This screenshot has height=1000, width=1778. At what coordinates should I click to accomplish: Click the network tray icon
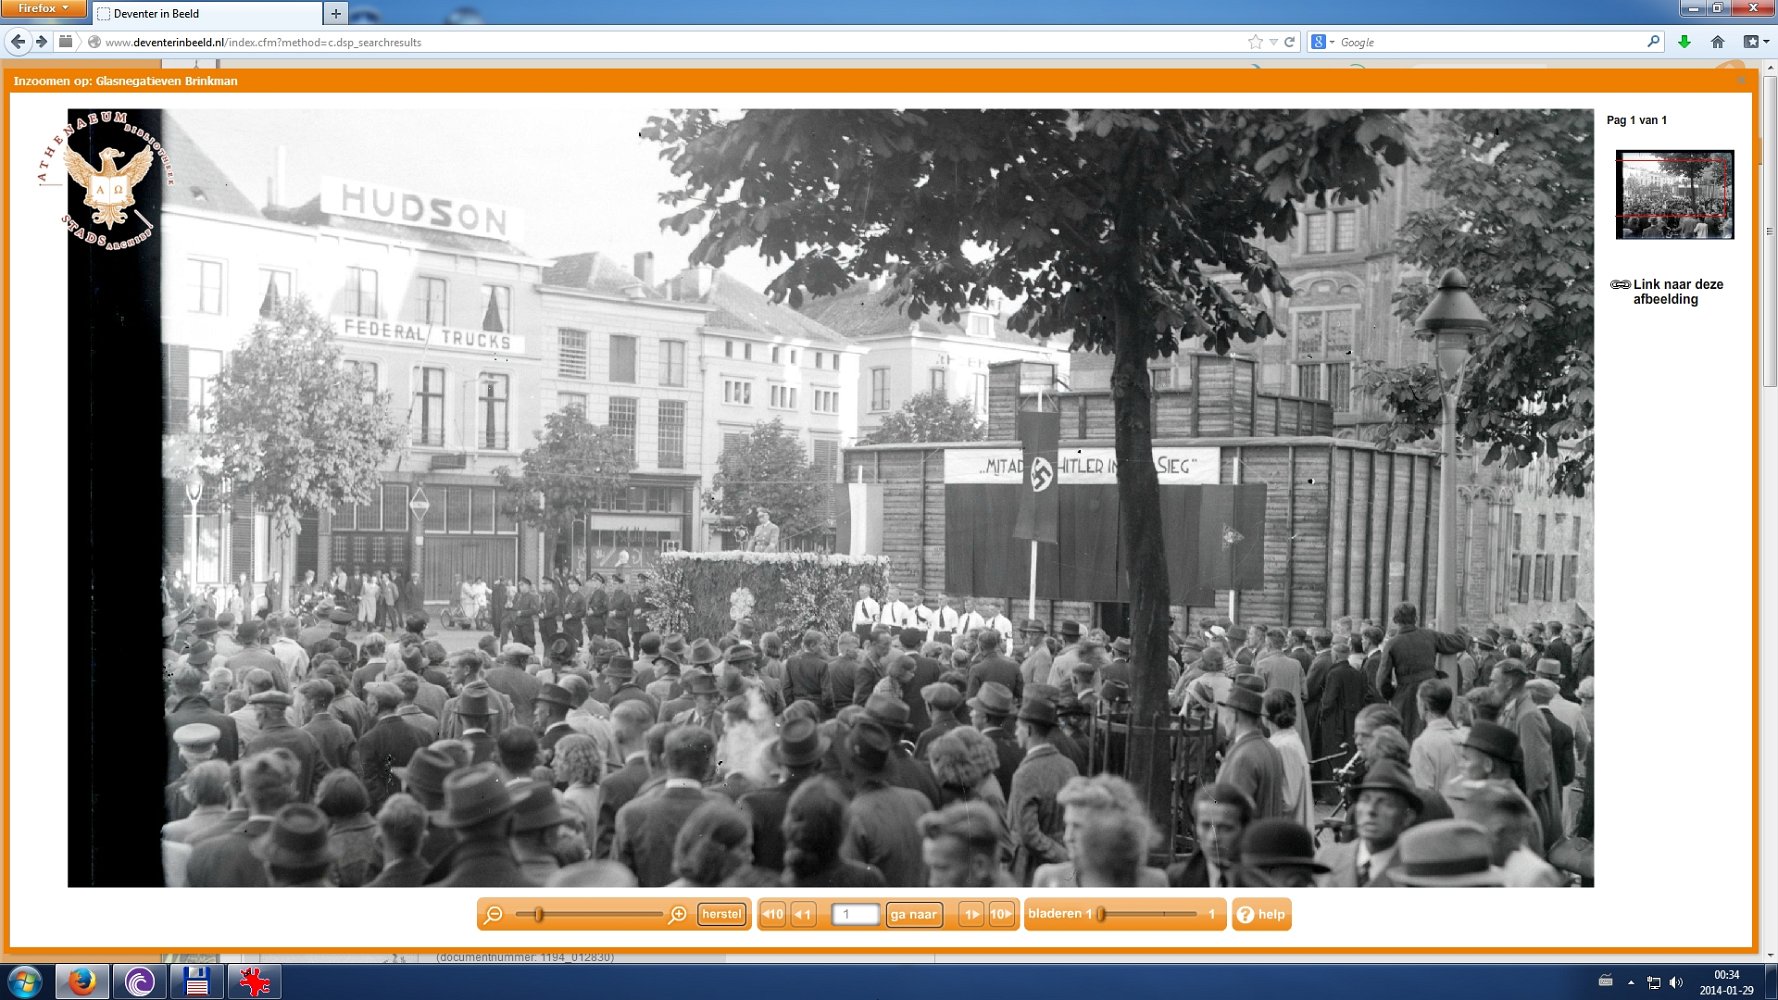click(1654, 982)
